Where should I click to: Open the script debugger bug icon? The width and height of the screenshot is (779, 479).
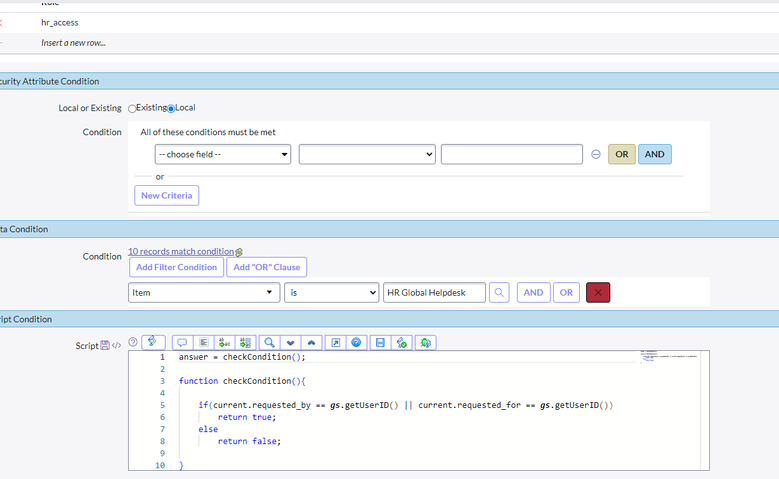[426, 342]
